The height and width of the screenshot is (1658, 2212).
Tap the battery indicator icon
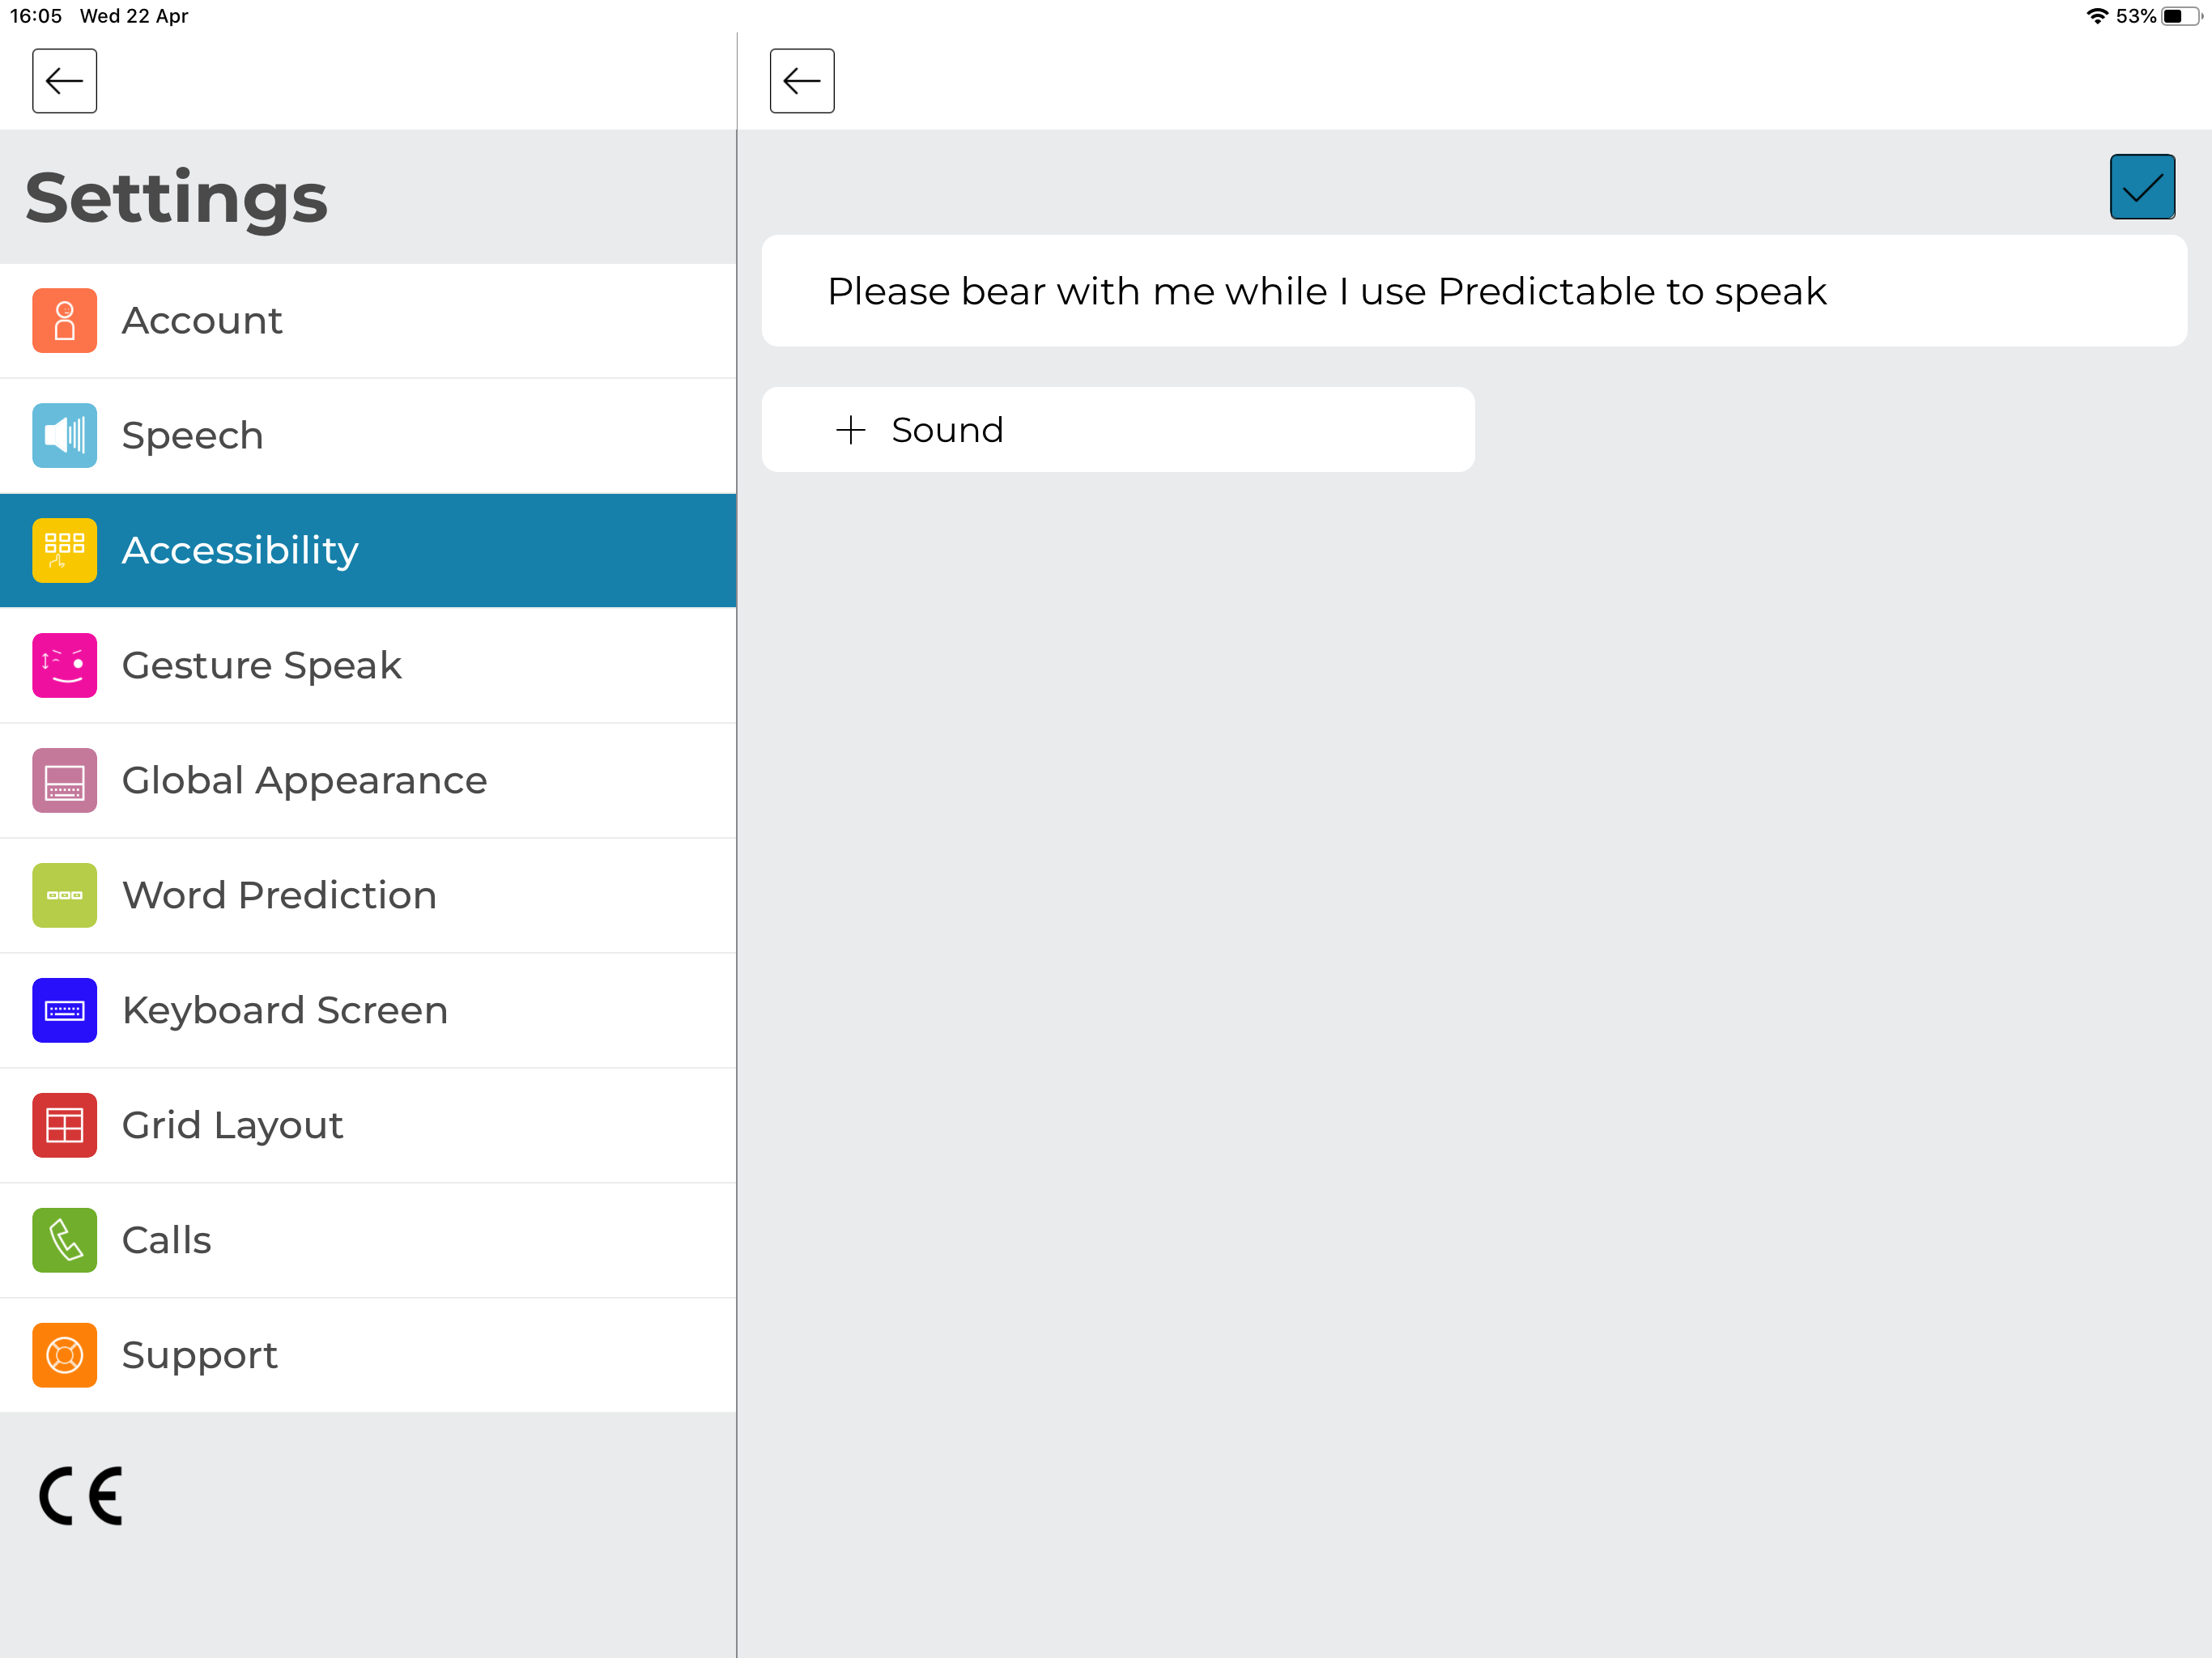pyautogui.click(x=2181, y=16)
